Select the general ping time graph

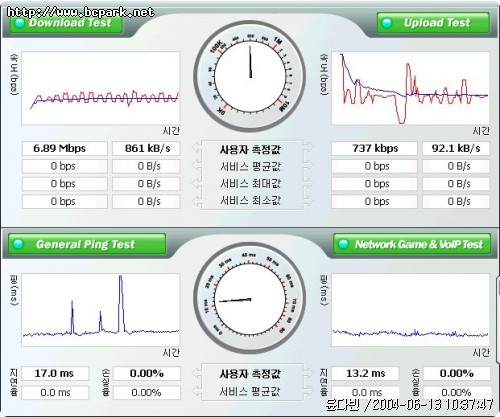101,310
